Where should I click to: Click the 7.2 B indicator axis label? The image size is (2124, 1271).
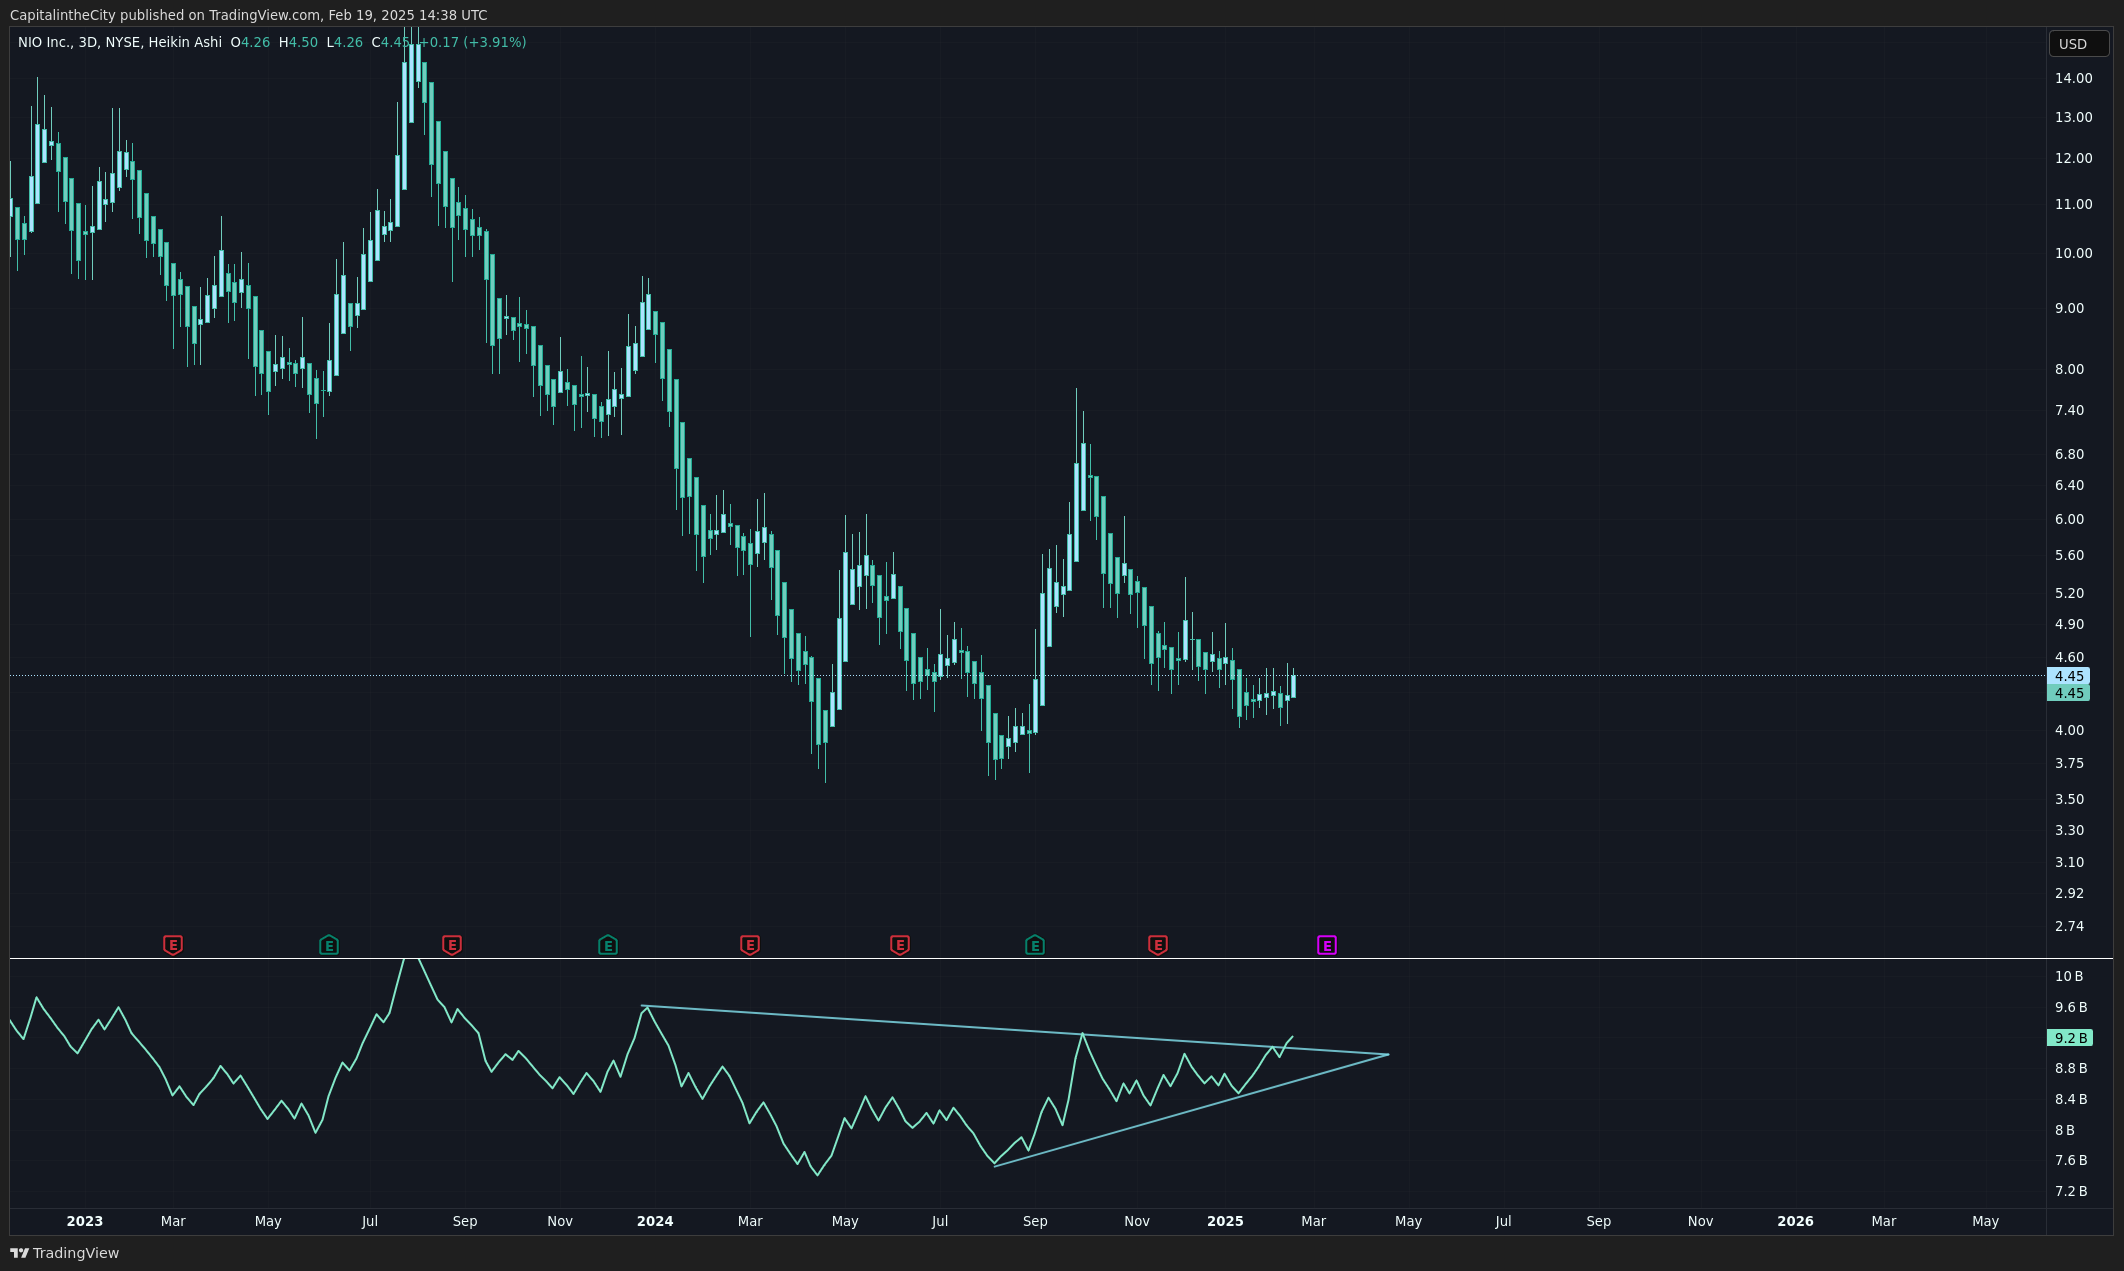click(x=2071, y=1191)
